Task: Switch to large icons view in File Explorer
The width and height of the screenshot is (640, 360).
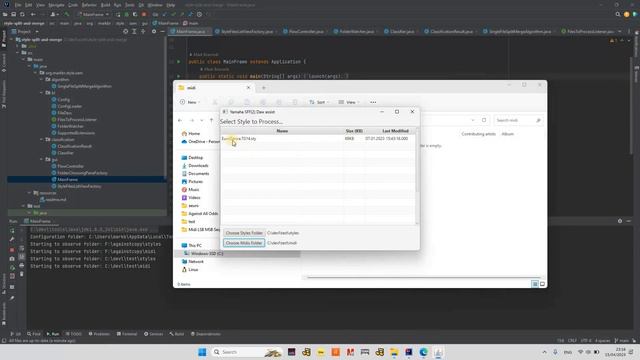Action: point(542,284)
